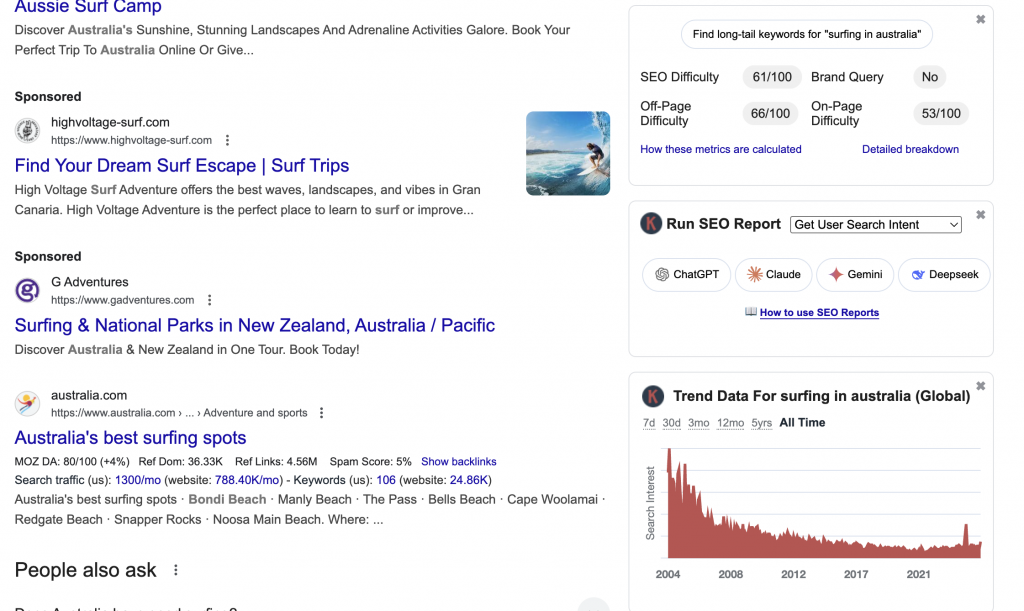The width and height of the screenshot is (1024, 611).
Task: Click the 61/100 SEO Difficulty score
Action: 772,77
